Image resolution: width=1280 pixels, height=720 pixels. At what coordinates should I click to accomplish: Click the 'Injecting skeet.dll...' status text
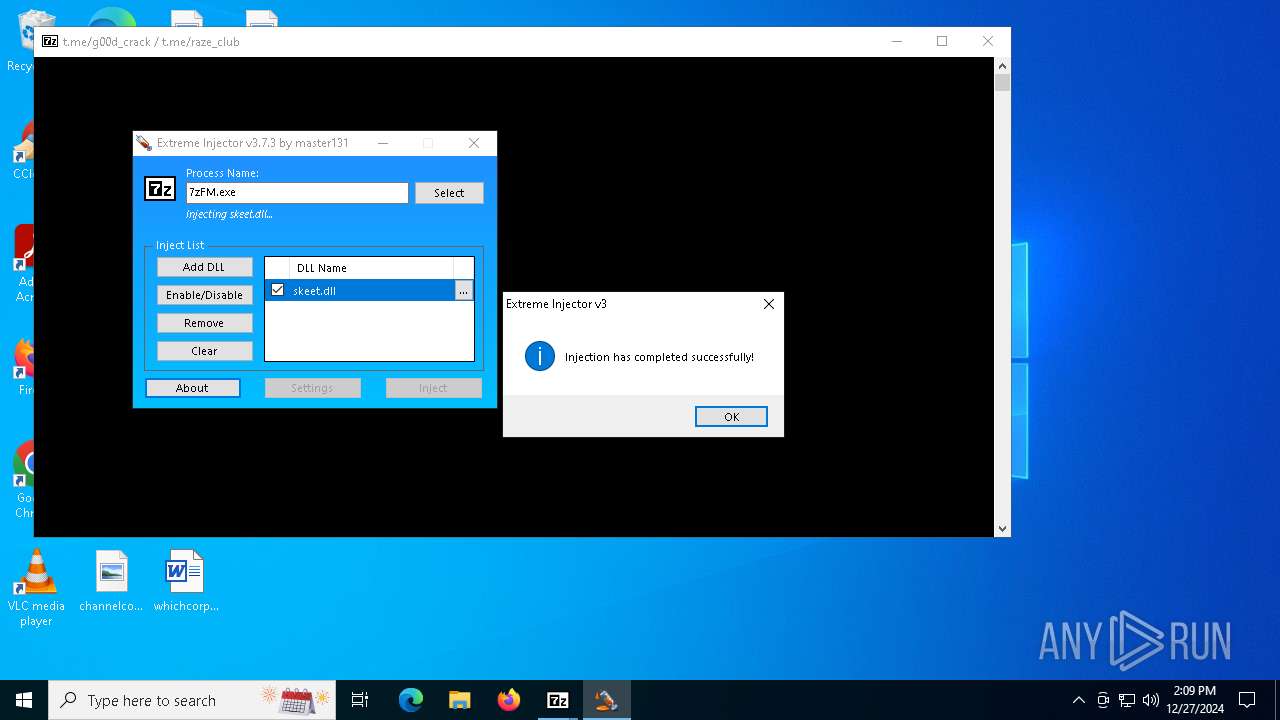coord(229,214)
